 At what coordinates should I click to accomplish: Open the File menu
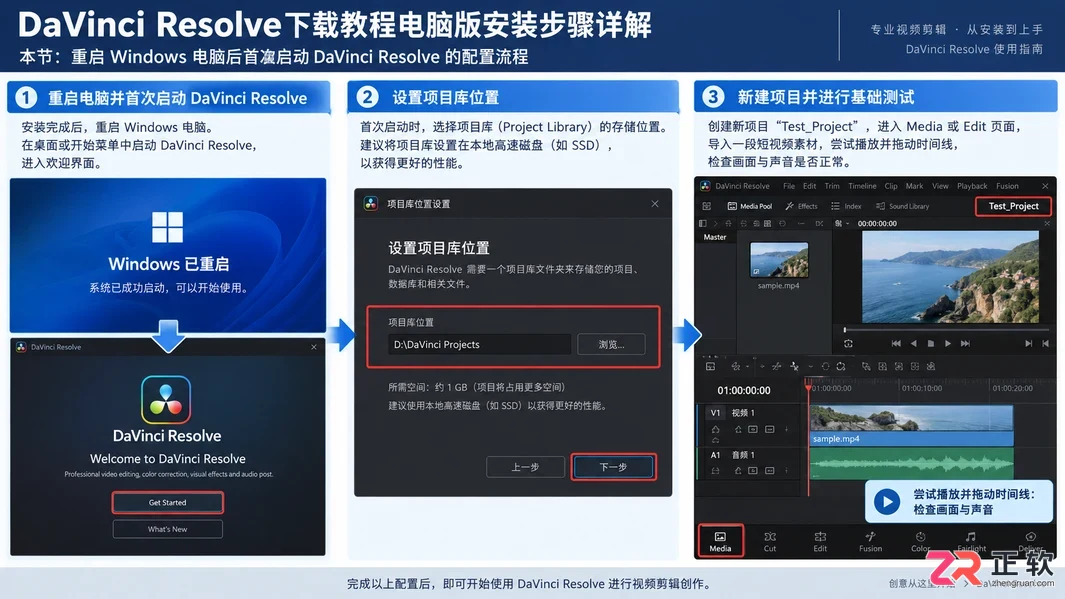point(789,186)
